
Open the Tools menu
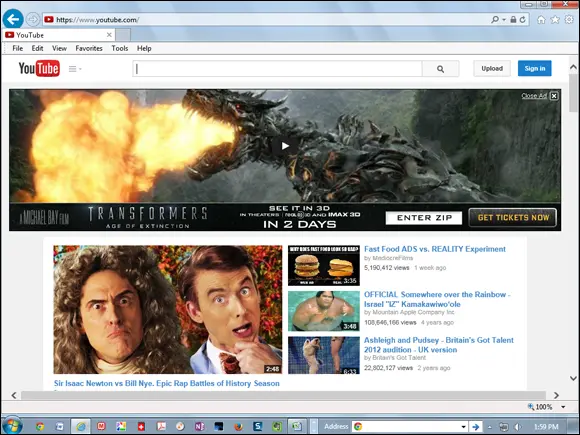[x=119, y=48]
